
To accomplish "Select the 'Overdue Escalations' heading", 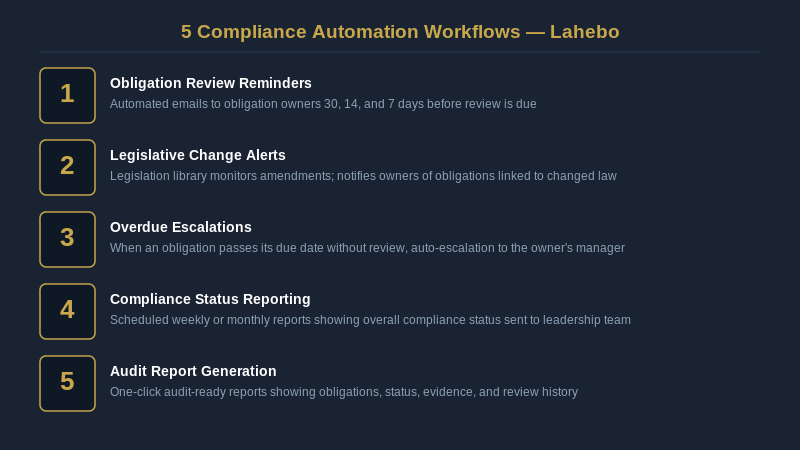I will point(181,227).
